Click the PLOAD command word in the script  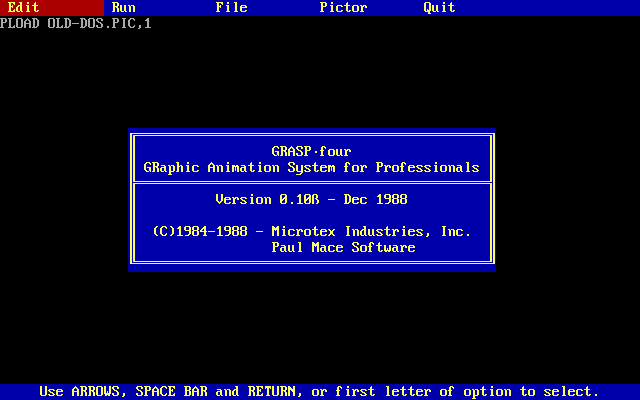(x=20, y=23)
